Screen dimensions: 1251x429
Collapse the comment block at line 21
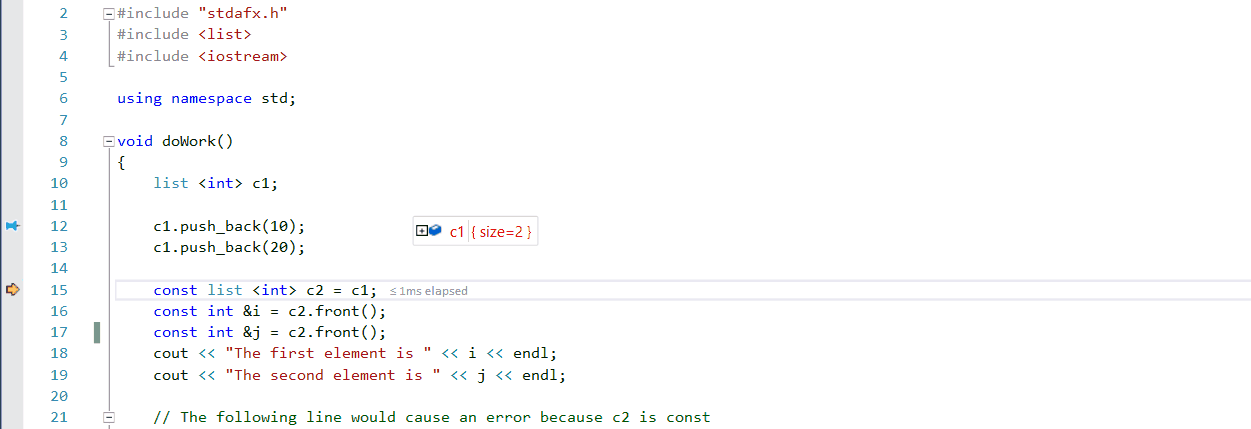point(108,417)
